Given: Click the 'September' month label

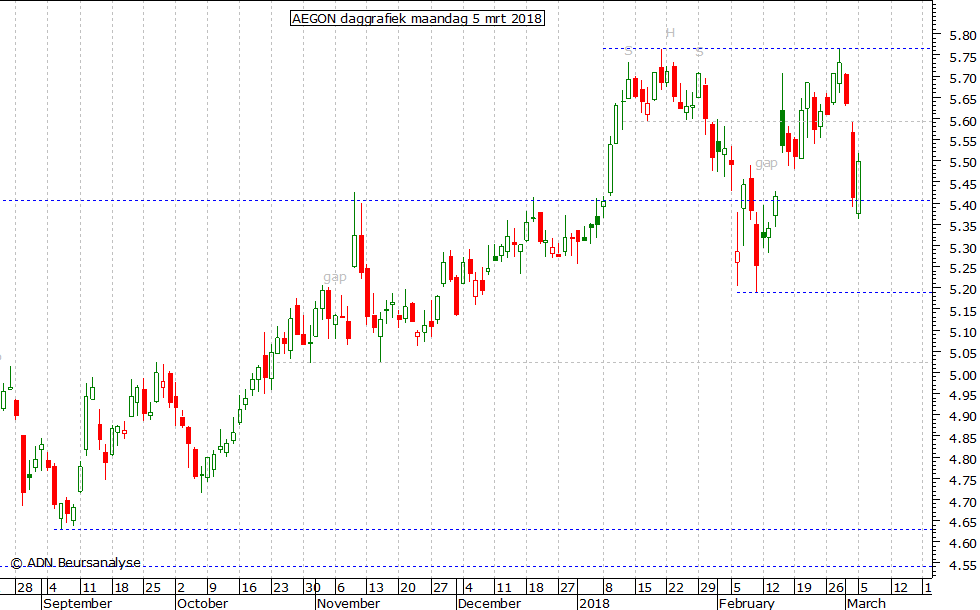Looking at the screenshot, I should [78, 603].
